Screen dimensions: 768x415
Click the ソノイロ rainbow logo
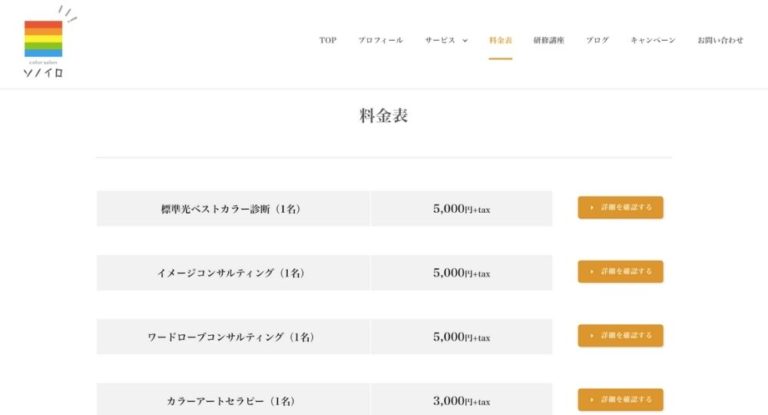(44, 45)
